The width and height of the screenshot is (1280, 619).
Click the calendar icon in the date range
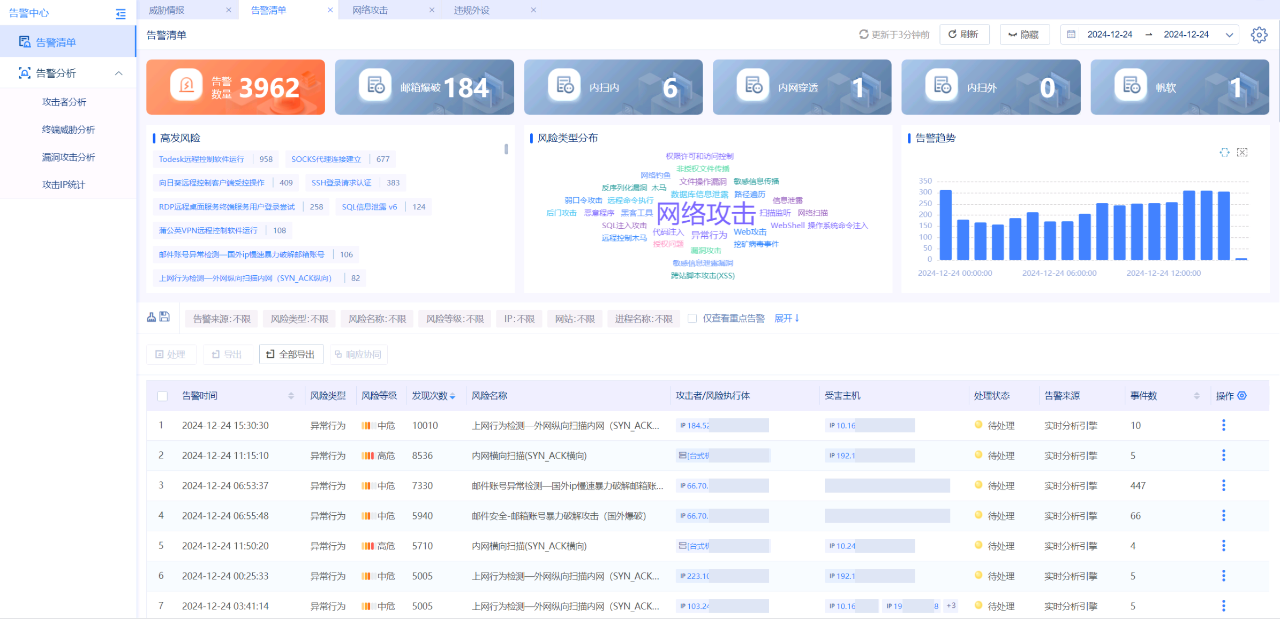(x=1071, y=35)
